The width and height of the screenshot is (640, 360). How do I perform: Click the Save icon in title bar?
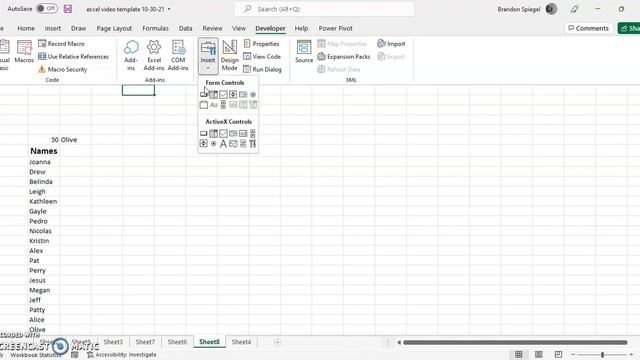pyautogui.click(x=68, y=9)
